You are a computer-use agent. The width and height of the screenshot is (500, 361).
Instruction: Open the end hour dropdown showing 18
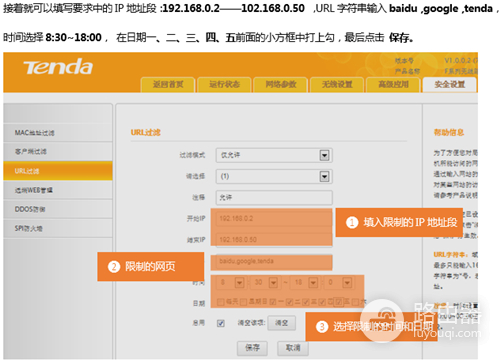pyautogui.click(x=305, y=282)
